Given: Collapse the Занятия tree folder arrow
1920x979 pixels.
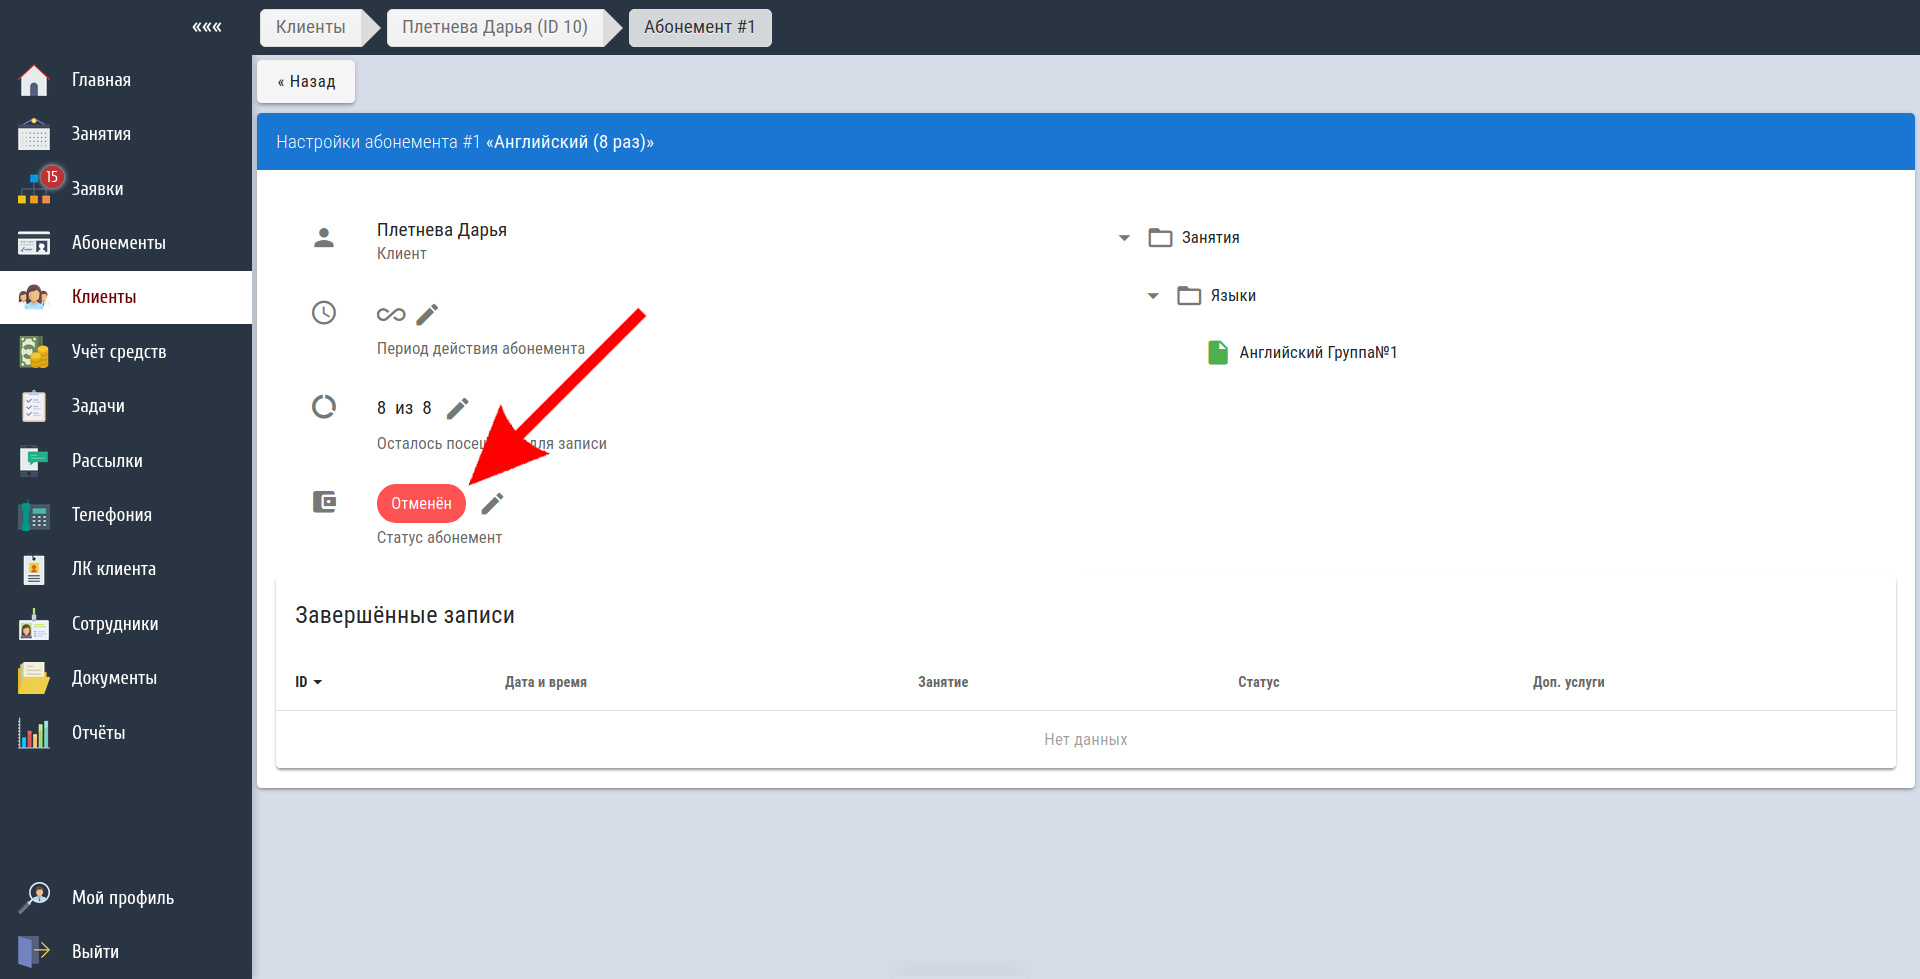Looking at the screenshot, I should click(1124, 238).
